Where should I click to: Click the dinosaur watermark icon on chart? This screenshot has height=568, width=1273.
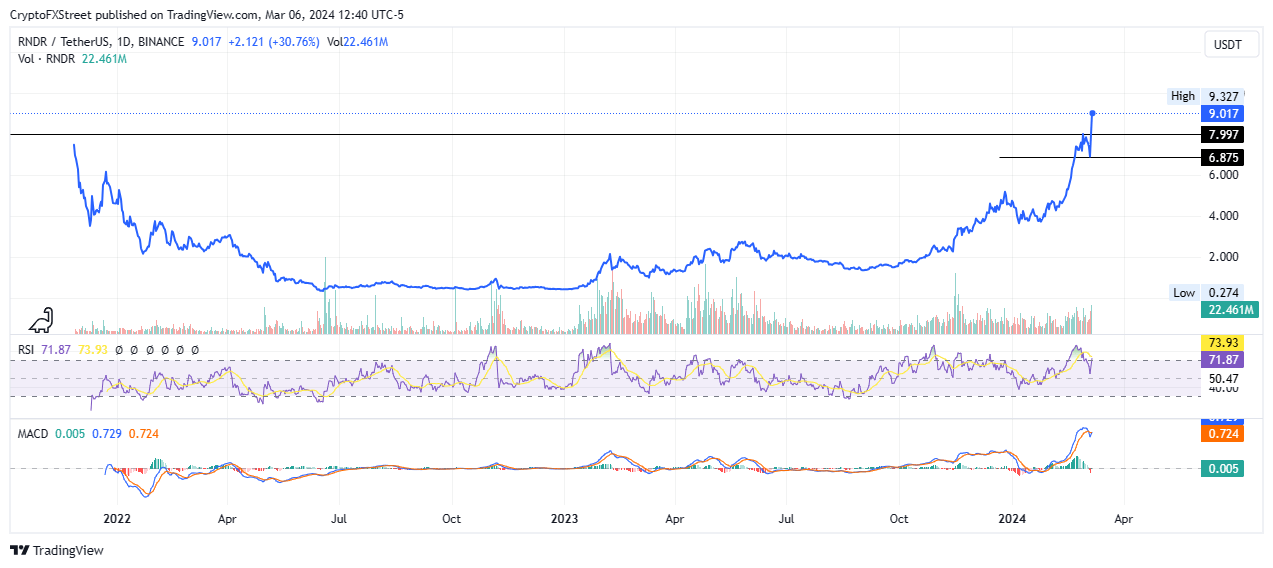pos(42,320)
